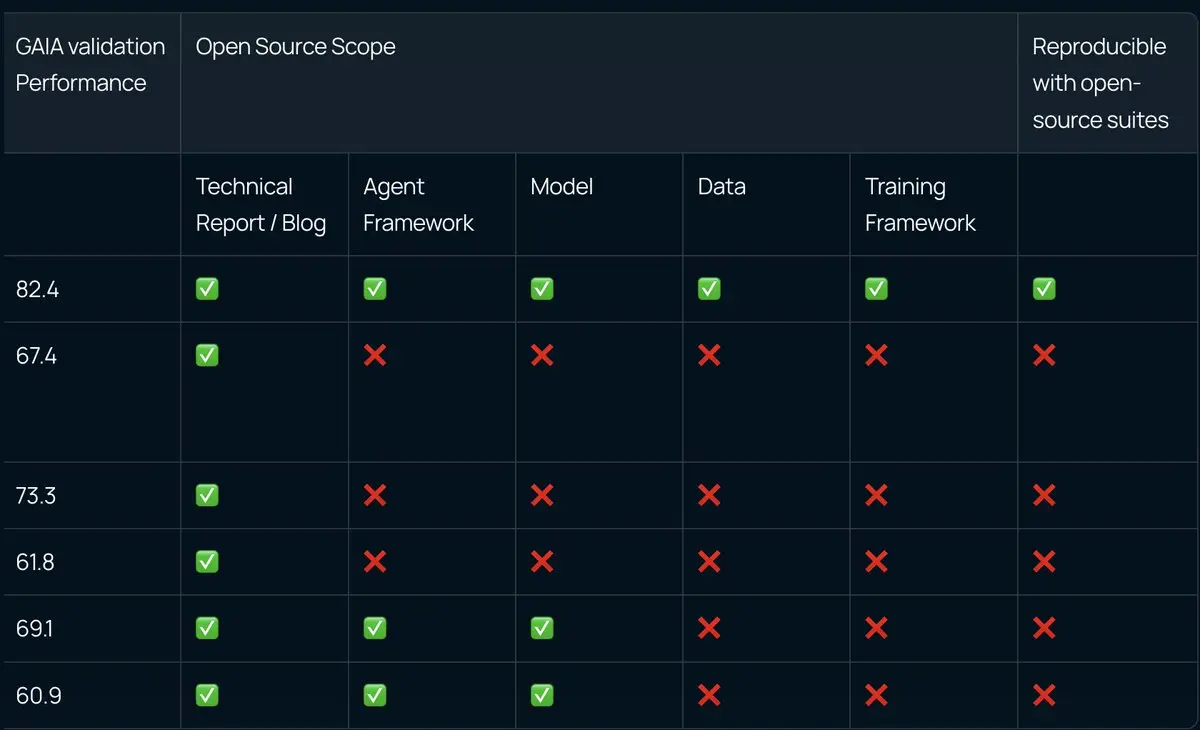Select the 61.8 performance value
This screenshot has height=730, width=1200.
[x=35, y=562]
